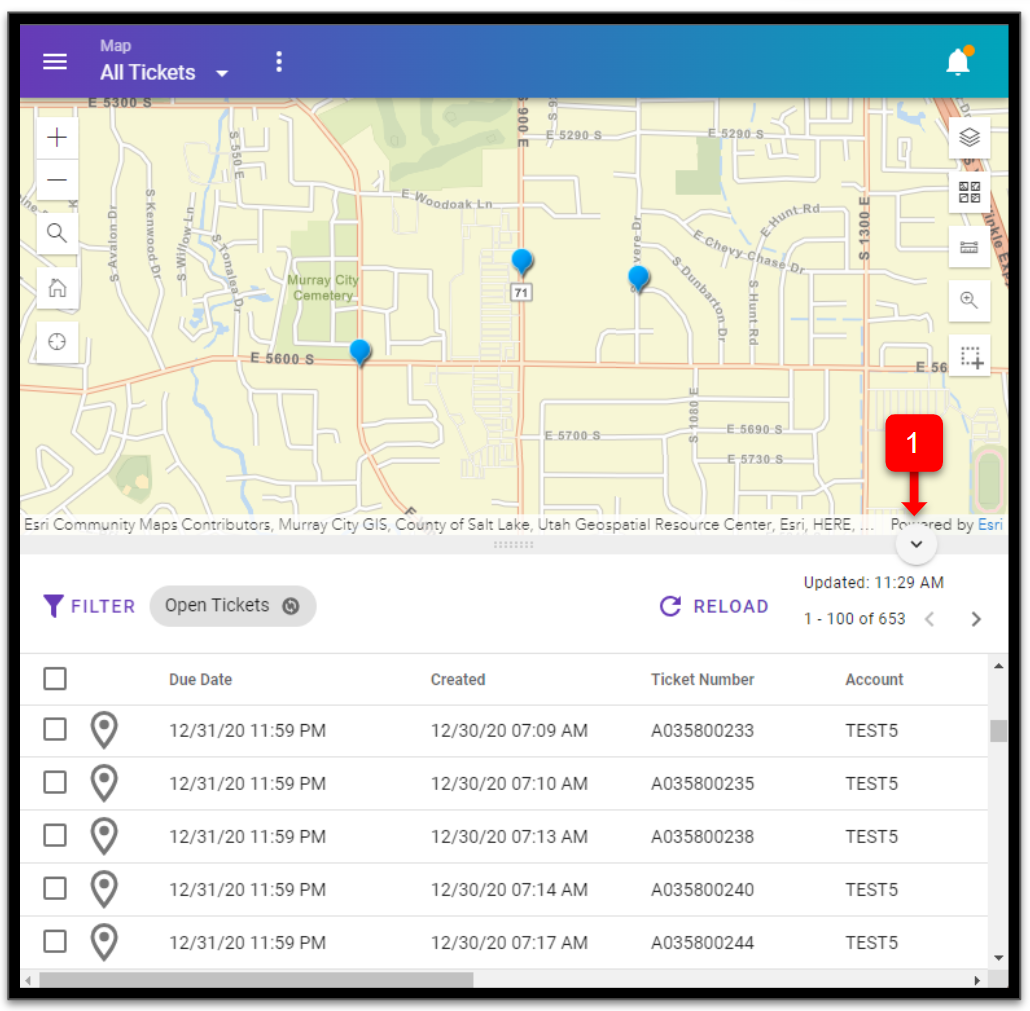Viewport: 1030px width, 1011px height.
Task: Click the Esri attribution link
Action: point(989,524)
